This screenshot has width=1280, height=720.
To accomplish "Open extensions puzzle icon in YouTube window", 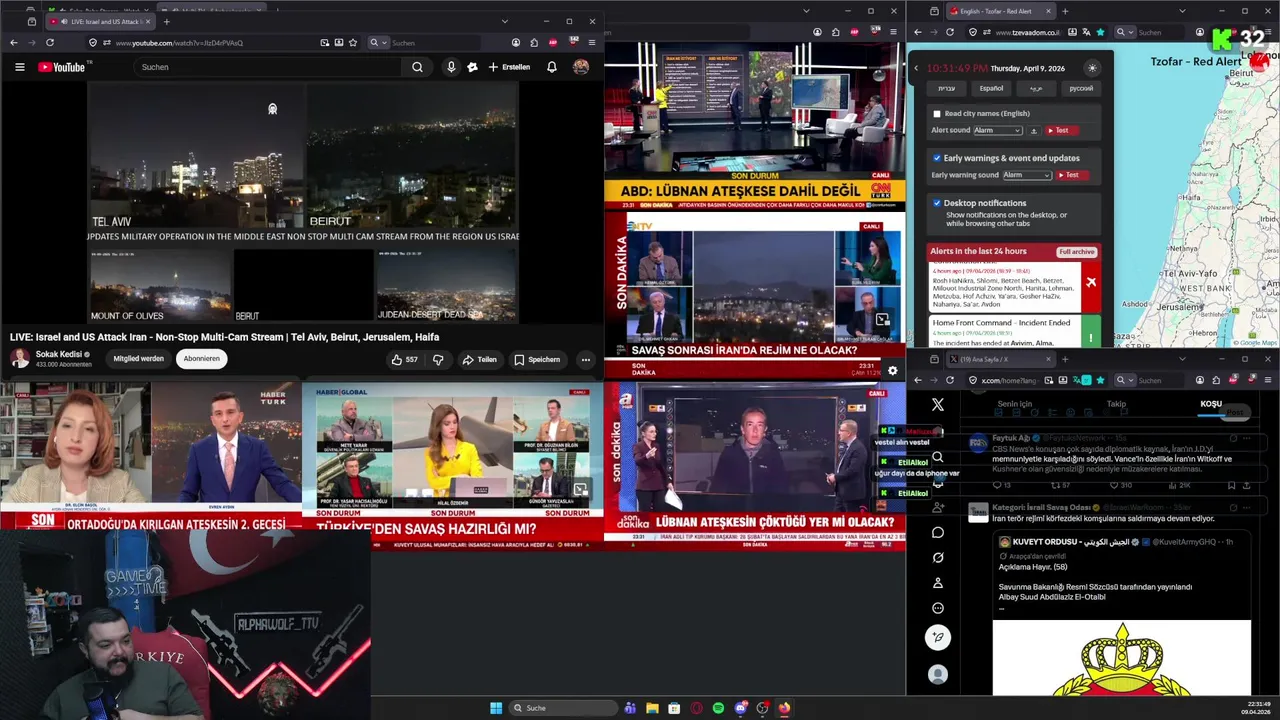I will point(535,43).
